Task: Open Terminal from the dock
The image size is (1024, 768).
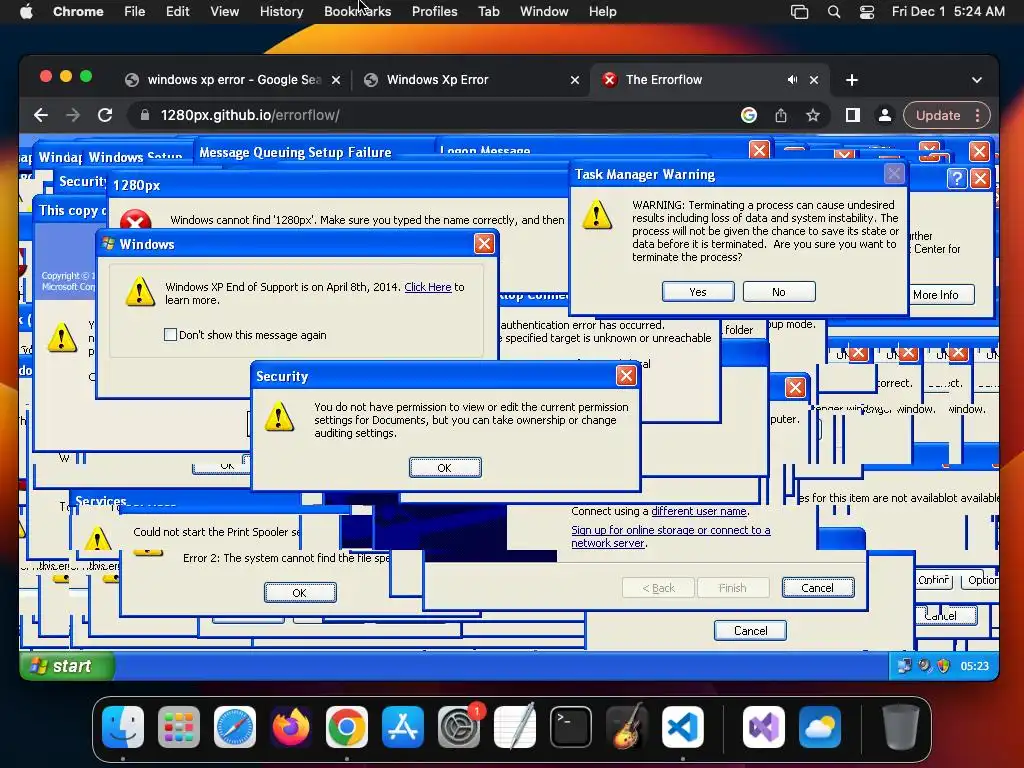Action: click(x=571, y=727)
